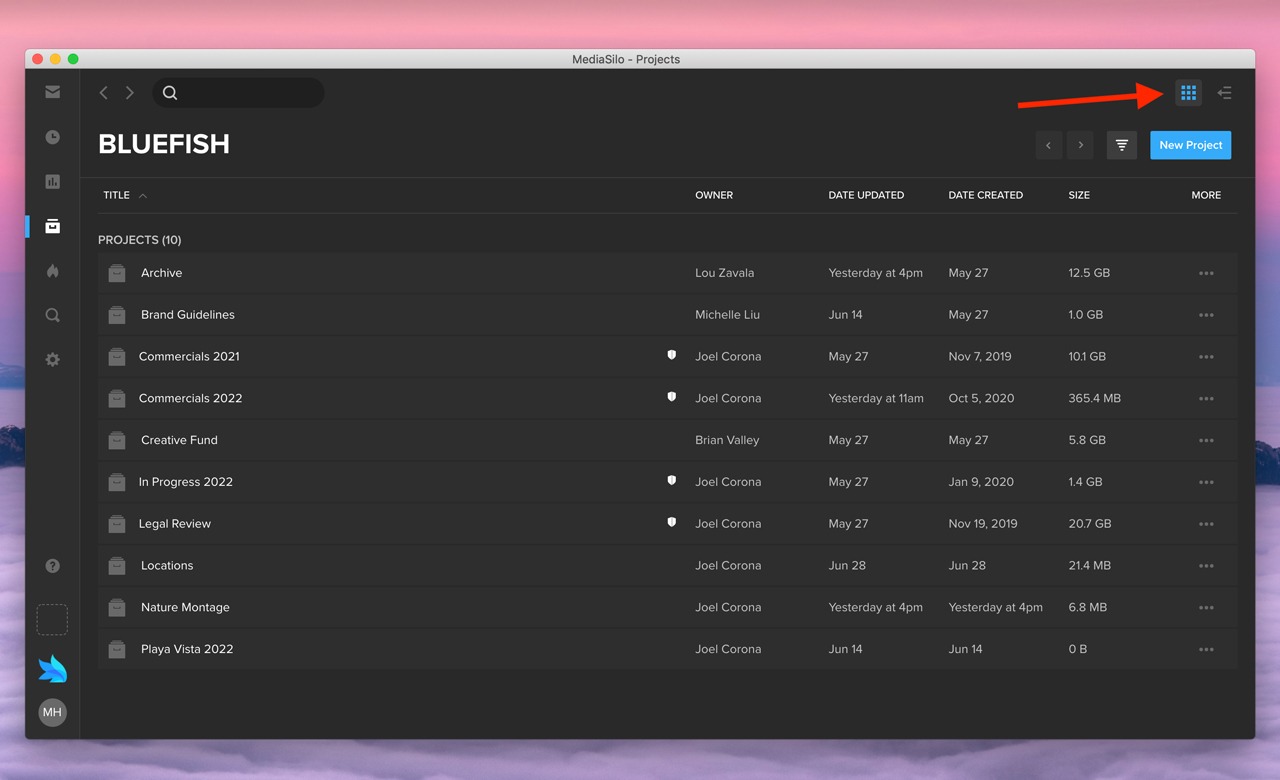Open the Commercials 2021 project
1280x780 pixels.
click(x=189, y=357)
